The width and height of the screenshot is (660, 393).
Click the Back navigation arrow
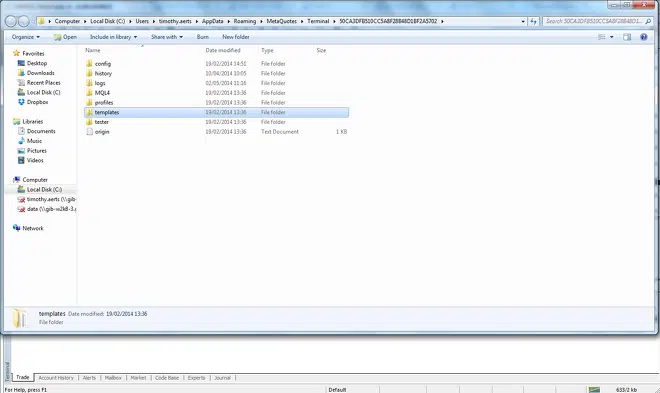[11, 21]
